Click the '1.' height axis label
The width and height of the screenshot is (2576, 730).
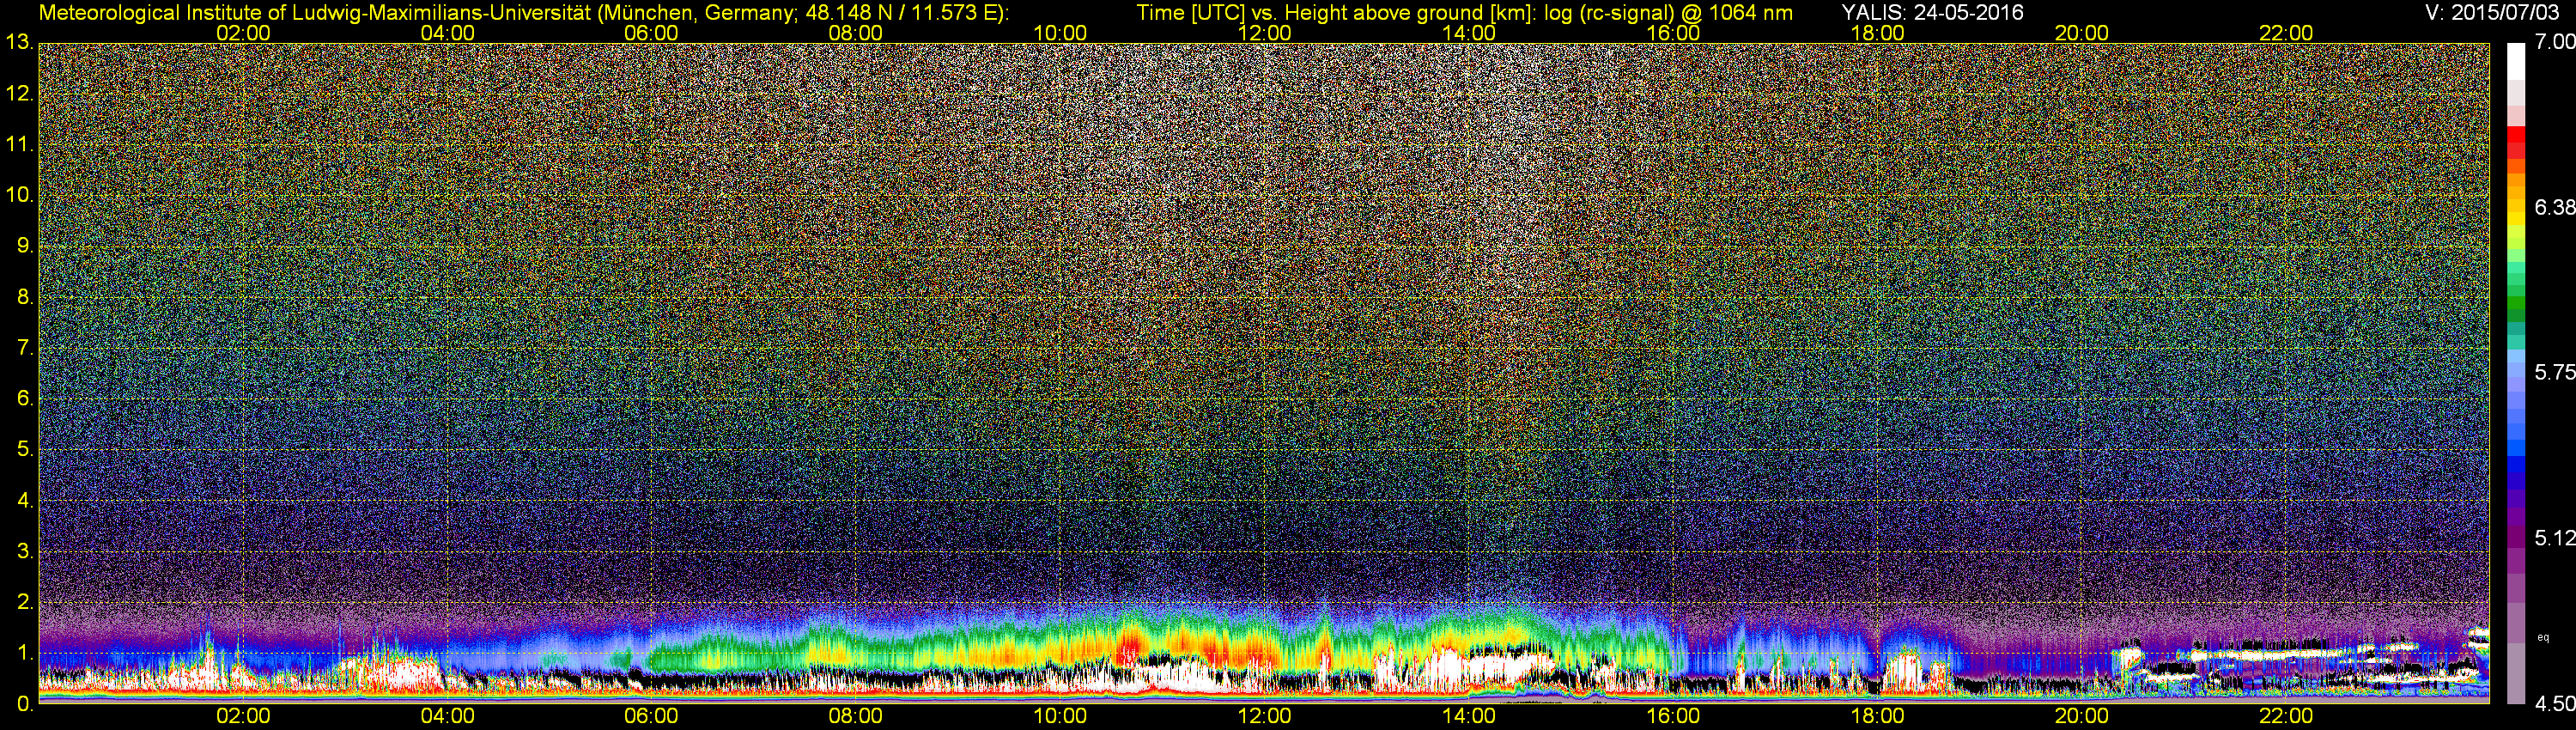pos(24,653)
